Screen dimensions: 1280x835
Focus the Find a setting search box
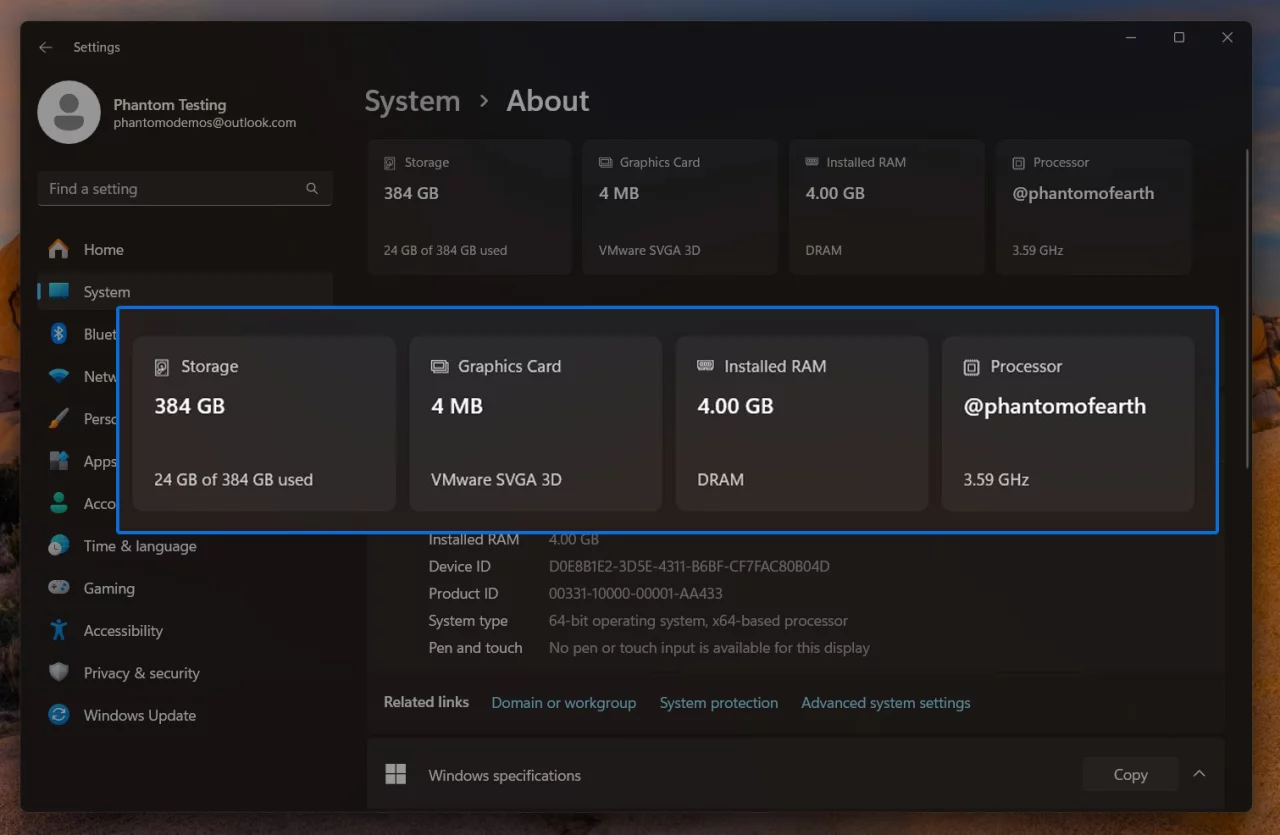[185, 189]
